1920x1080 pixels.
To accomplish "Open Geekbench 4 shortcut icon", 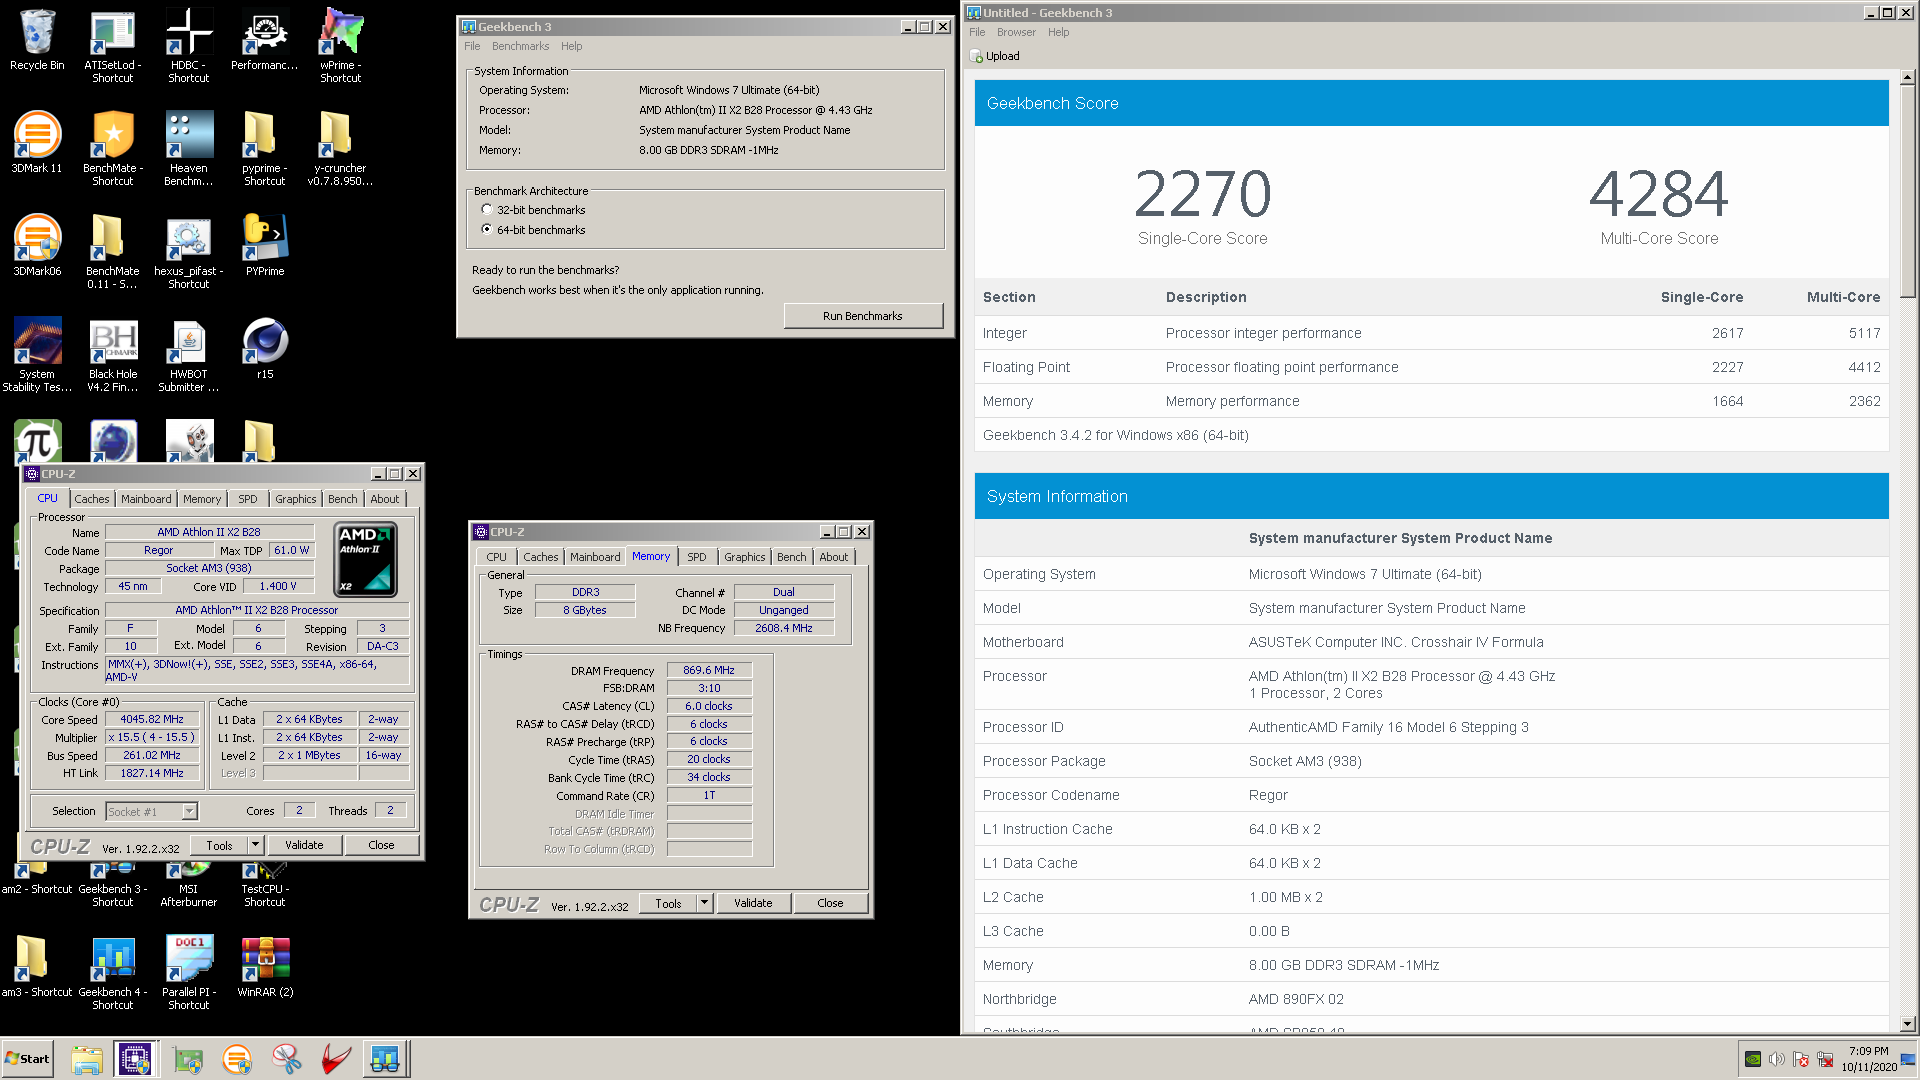I will (x=112, y=972).
